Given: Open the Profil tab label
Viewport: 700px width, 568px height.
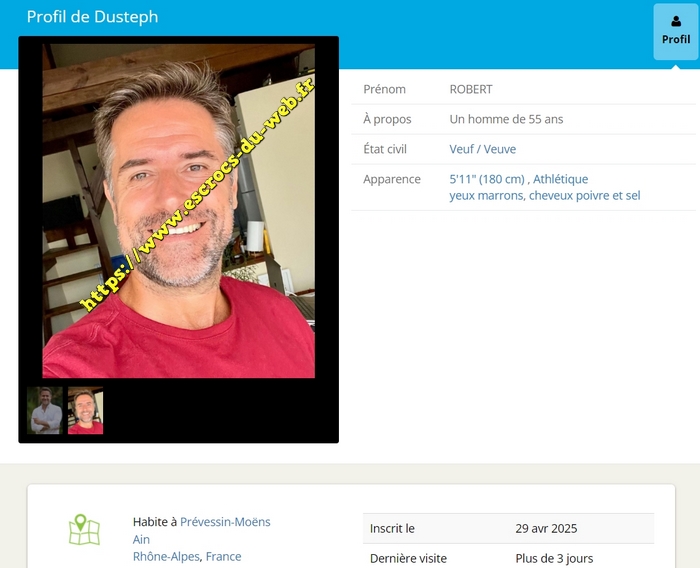Looking at the screenshot, I should [676, 40].
